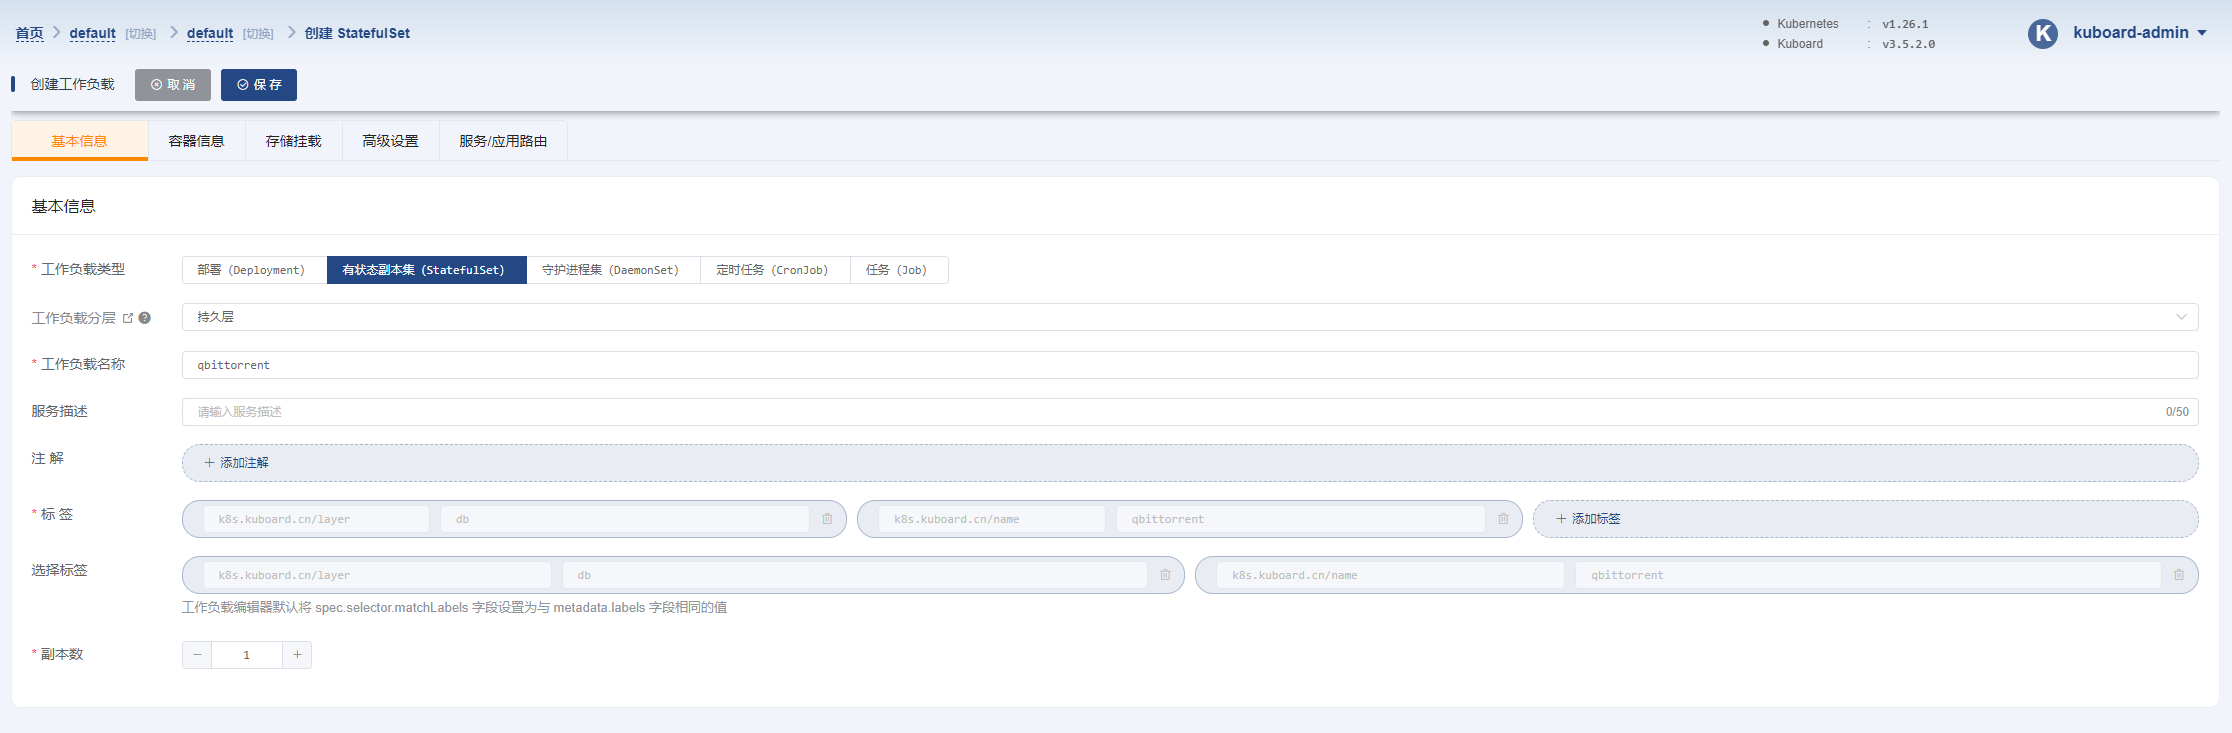Screen dimensions: 2232x733
Task: Click 添加标签 to add label
Action: 1866,519
